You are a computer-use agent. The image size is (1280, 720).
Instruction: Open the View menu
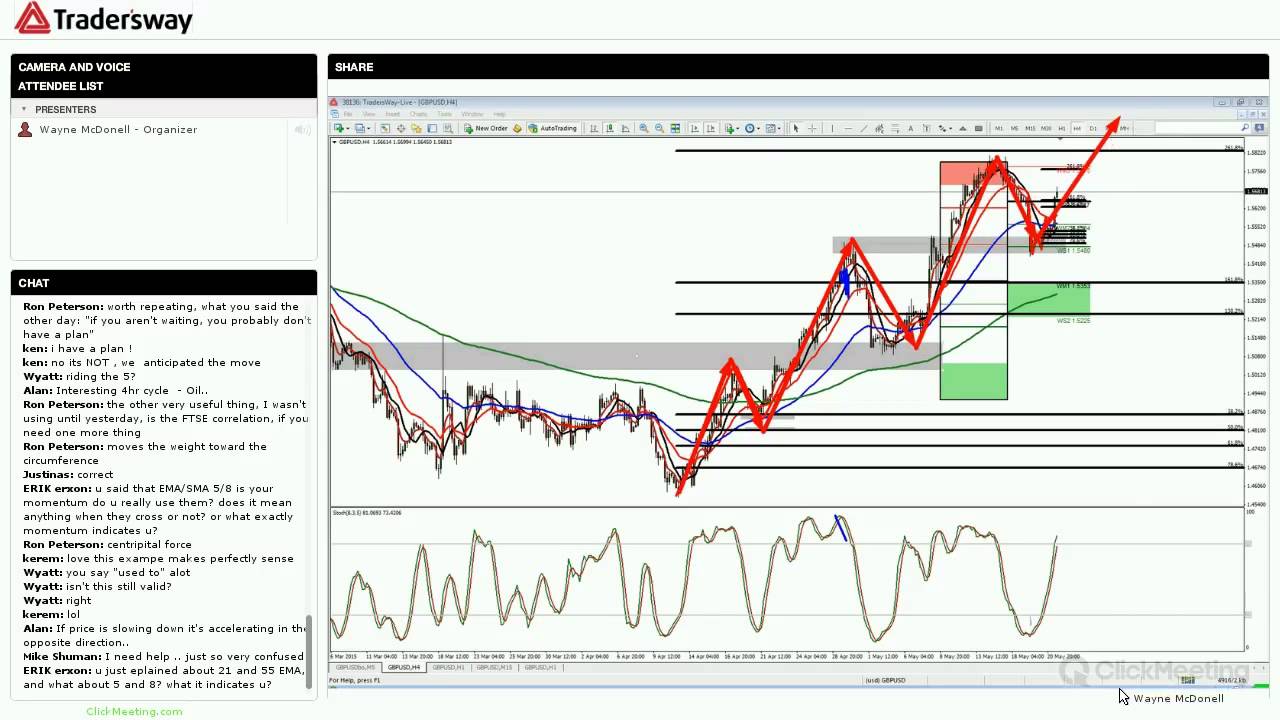coord(369,114)
